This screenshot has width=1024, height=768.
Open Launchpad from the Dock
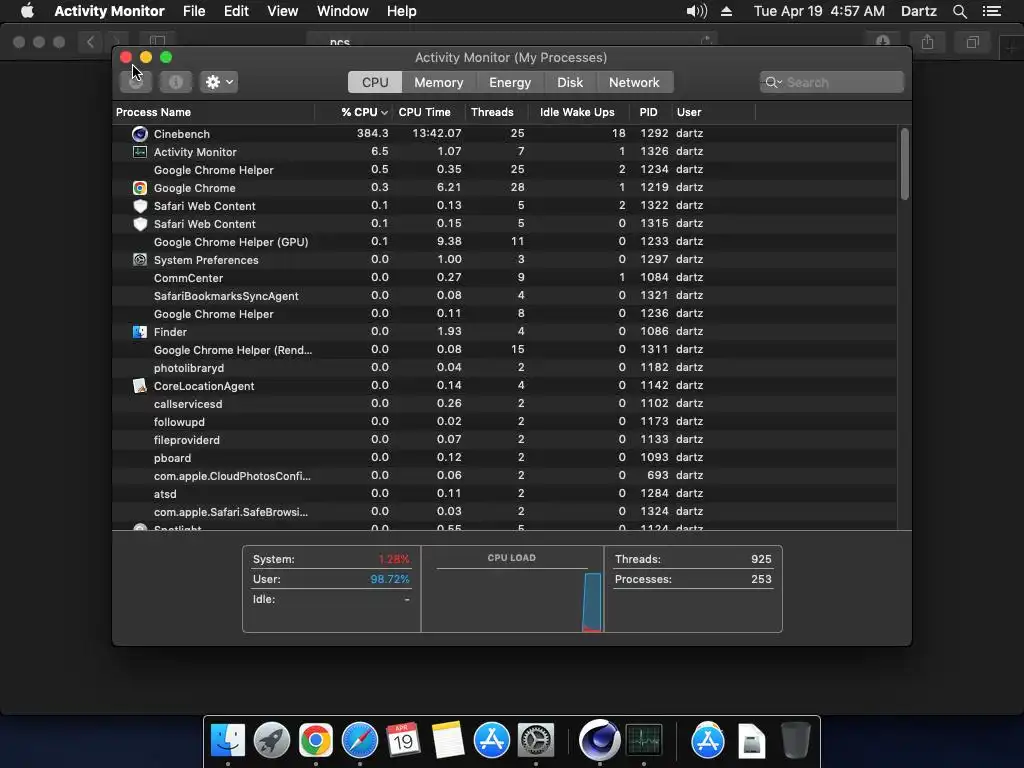[x=272, y=741]
